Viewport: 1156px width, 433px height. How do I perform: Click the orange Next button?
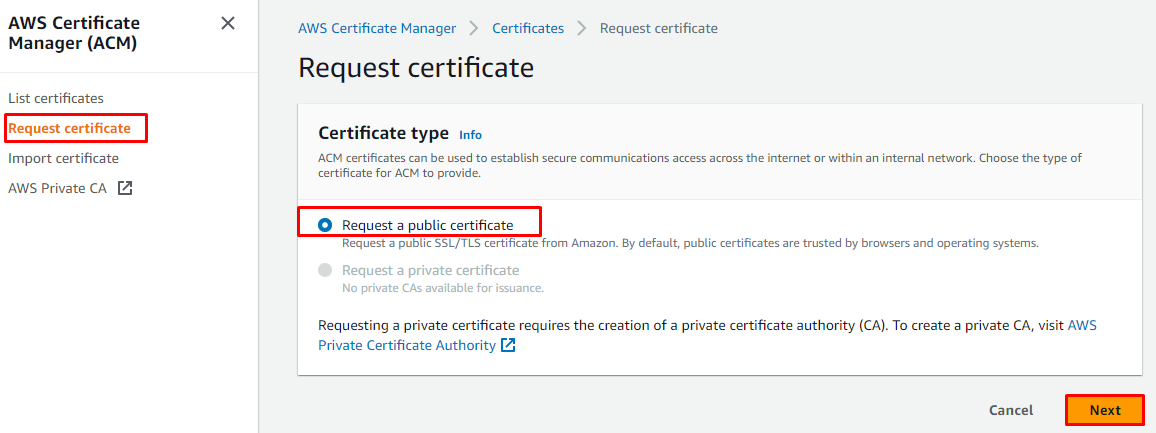click(x=1105, y=410)
